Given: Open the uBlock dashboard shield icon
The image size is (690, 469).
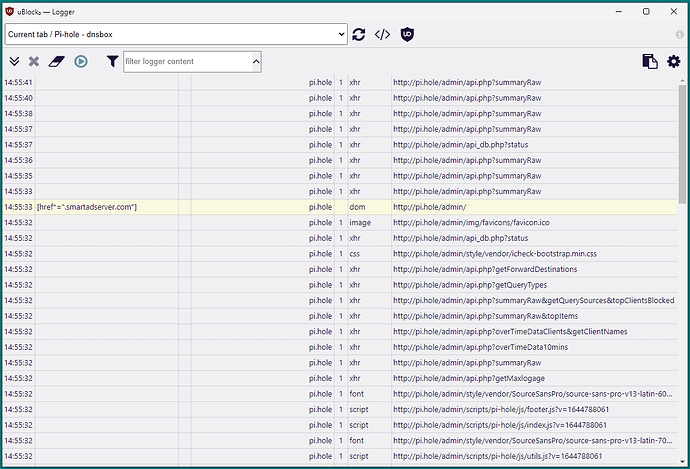Looking at the screenshot, I should 407,34.
